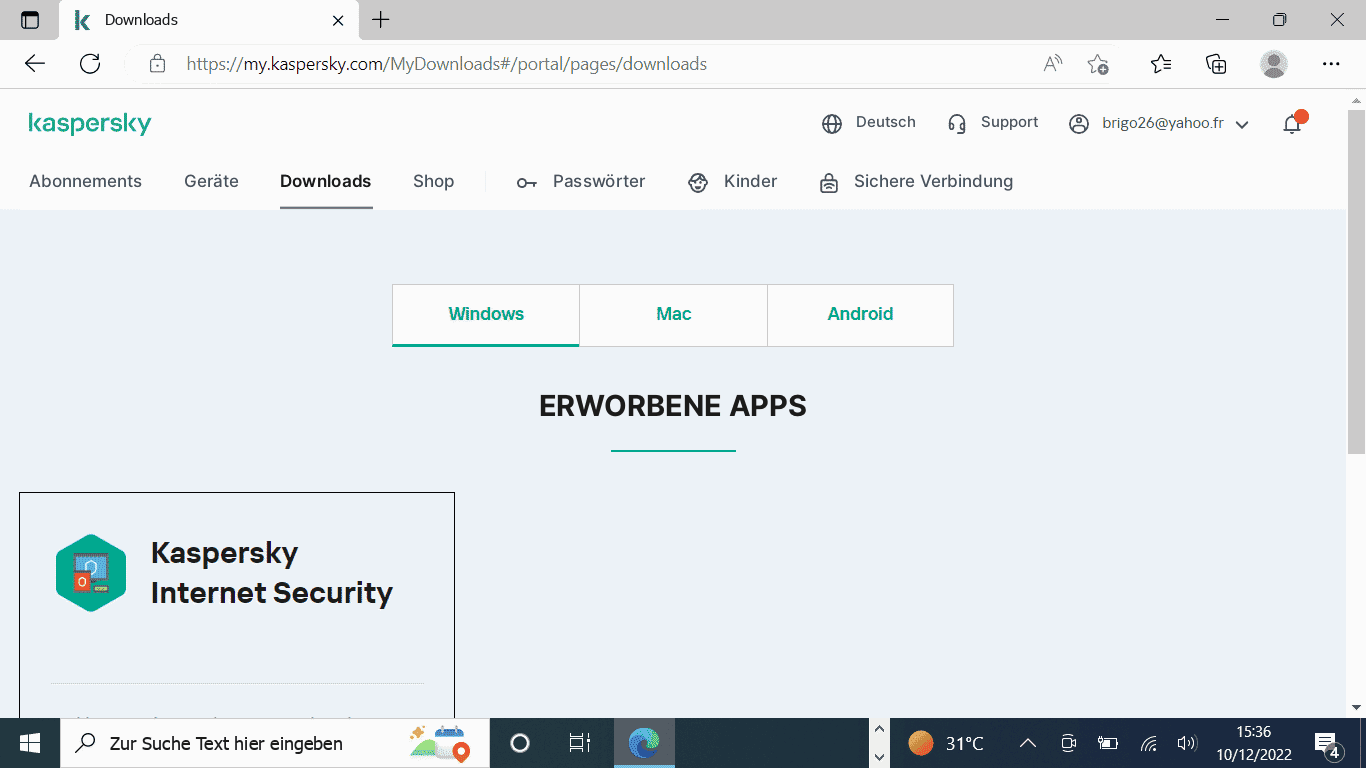
Task: Click the Read Aloud icon in address bar
Action: 1053,64
